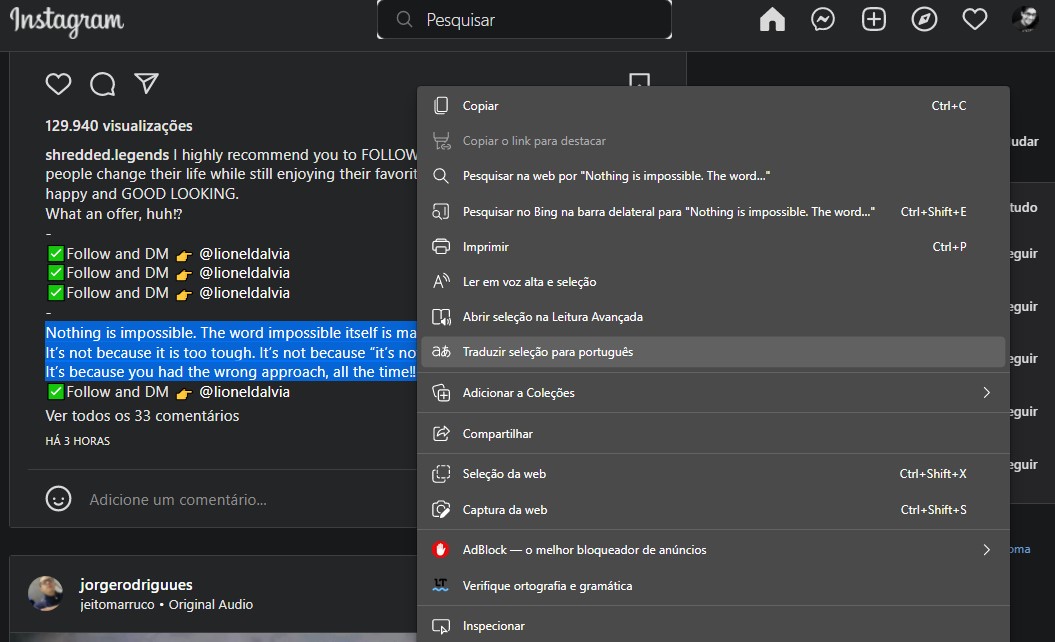Image resolution: width=1055 pixels, height=642 pixels.
Task: Focus the Pesquisar search field
Action: tap(524, 20)
